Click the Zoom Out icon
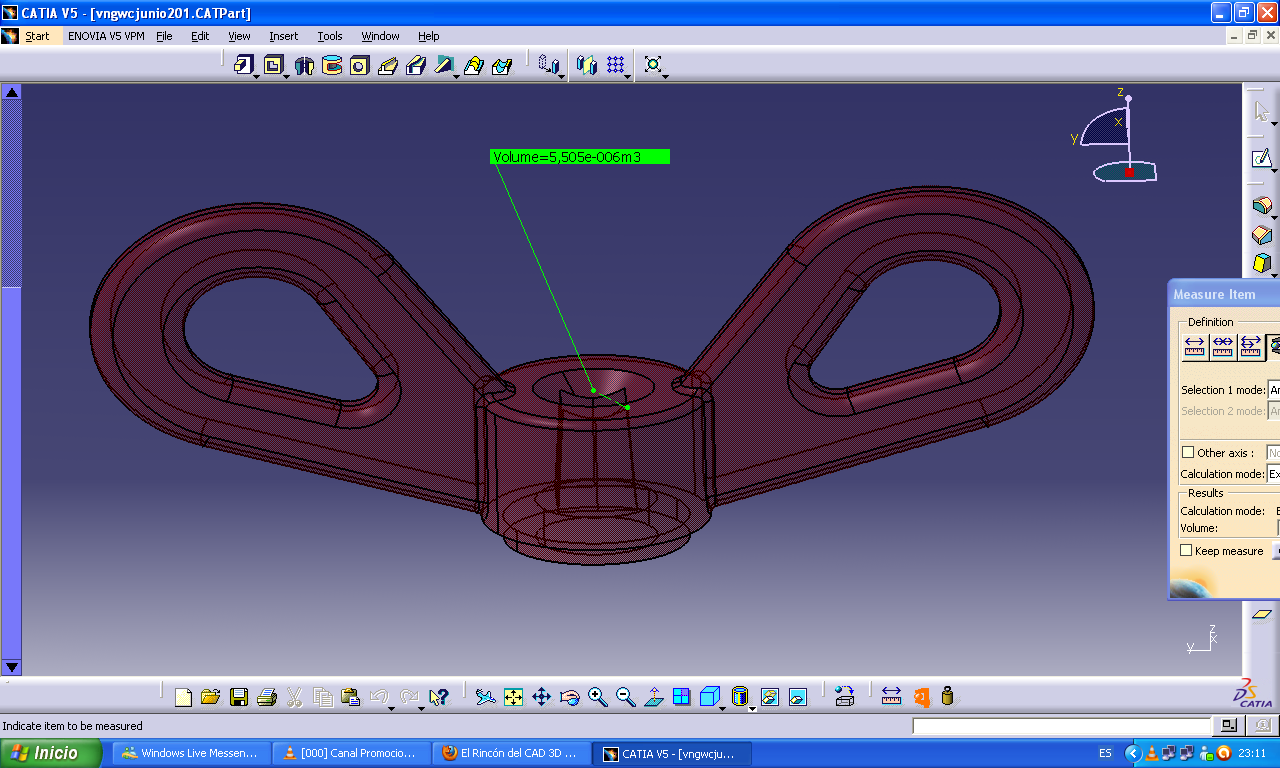The width and height of the screenshot is (1280, 768). (626, 697)
